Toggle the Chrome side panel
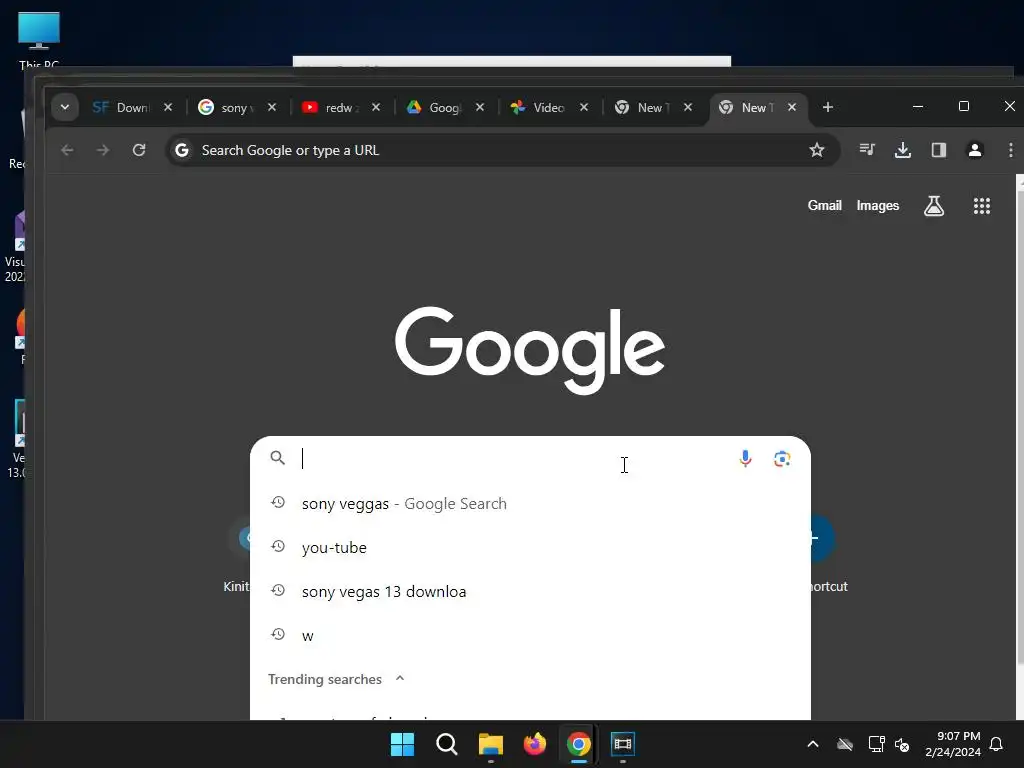Screen dimensions: 1024x768 click(938, 150)
